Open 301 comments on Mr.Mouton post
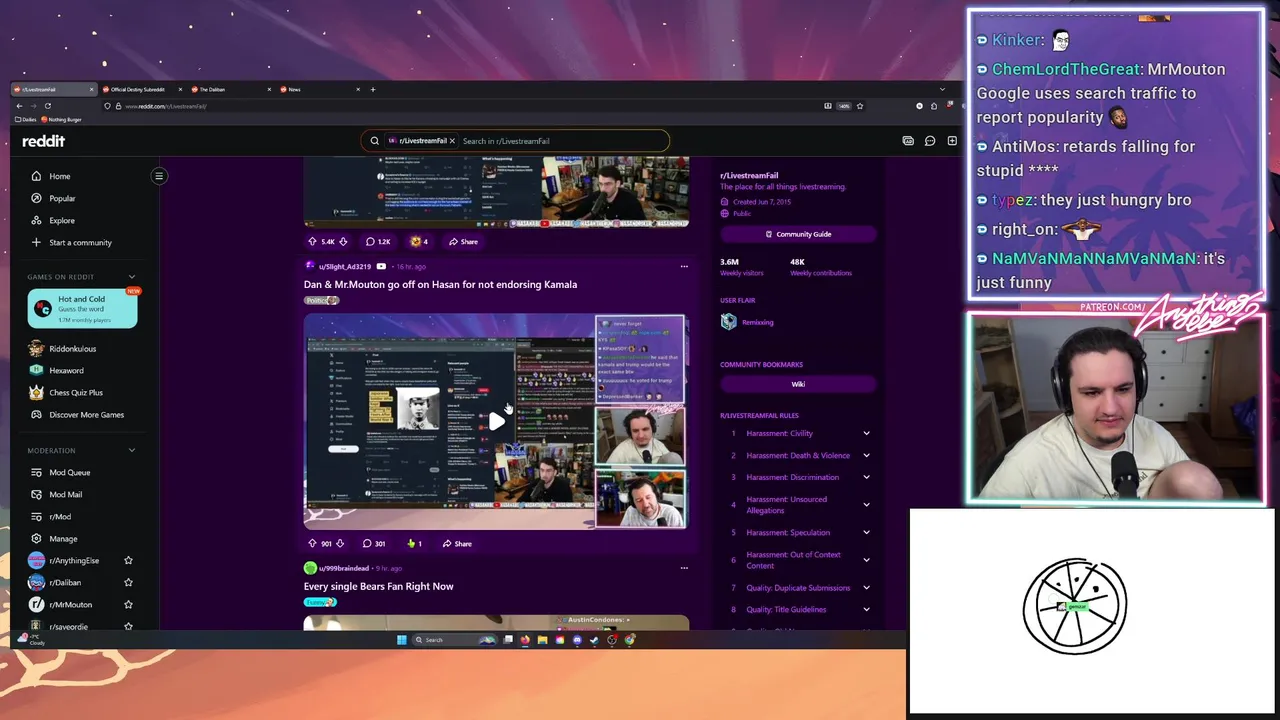 click(374, 543)
